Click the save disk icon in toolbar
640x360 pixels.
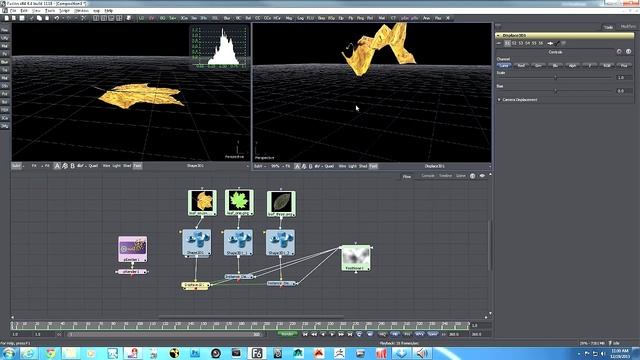[22, 18]
